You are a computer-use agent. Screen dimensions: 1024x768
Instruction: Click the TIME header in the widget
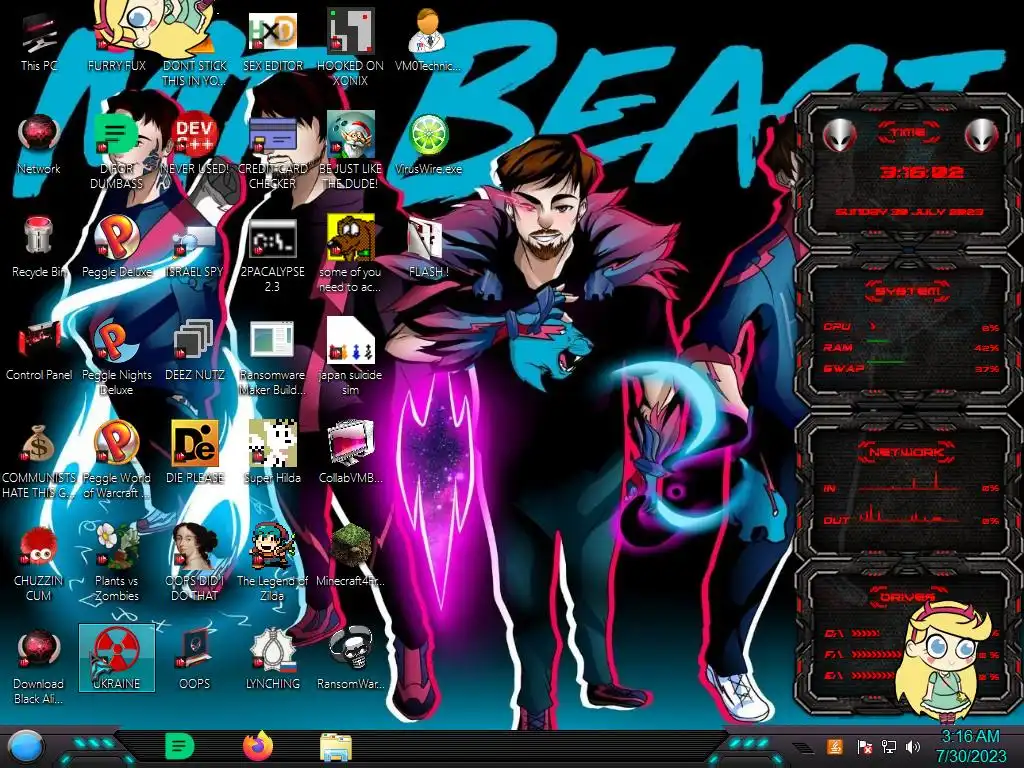[908, 133]
